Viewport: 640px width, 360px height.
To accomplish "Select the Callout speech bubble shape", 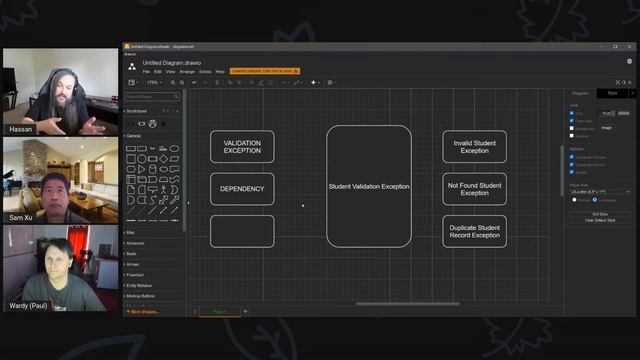I will 153,190.
